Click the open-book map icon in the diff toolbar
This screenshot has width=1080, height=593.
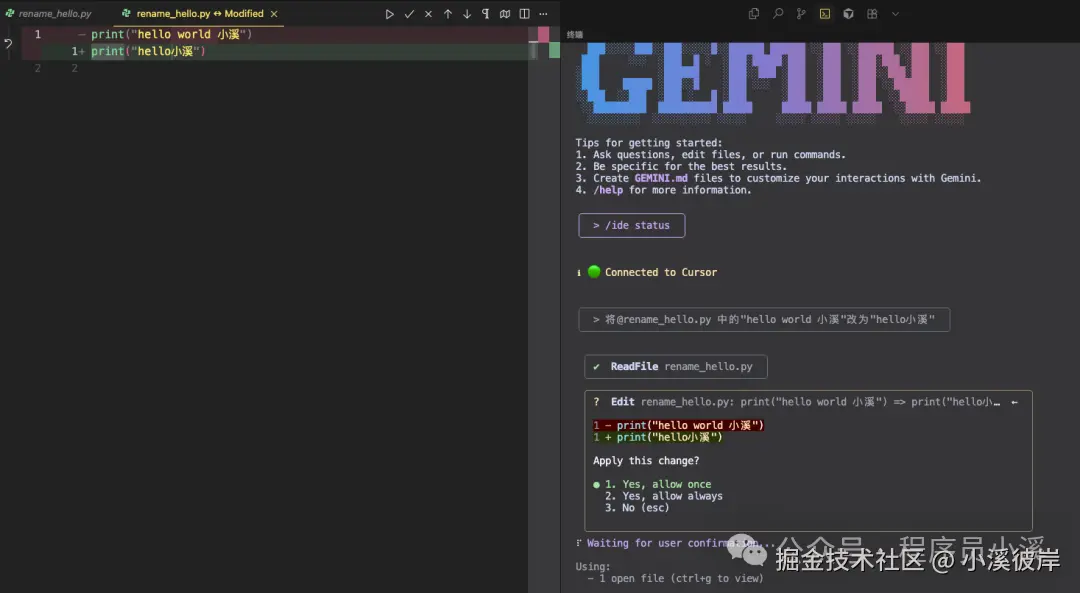(x=505, y=14)
